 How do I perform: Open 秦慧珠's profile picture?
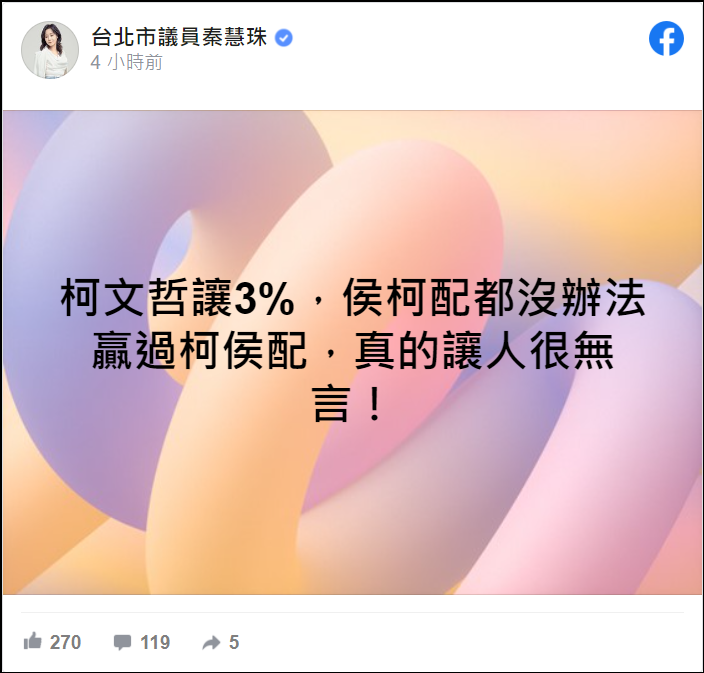50,50
